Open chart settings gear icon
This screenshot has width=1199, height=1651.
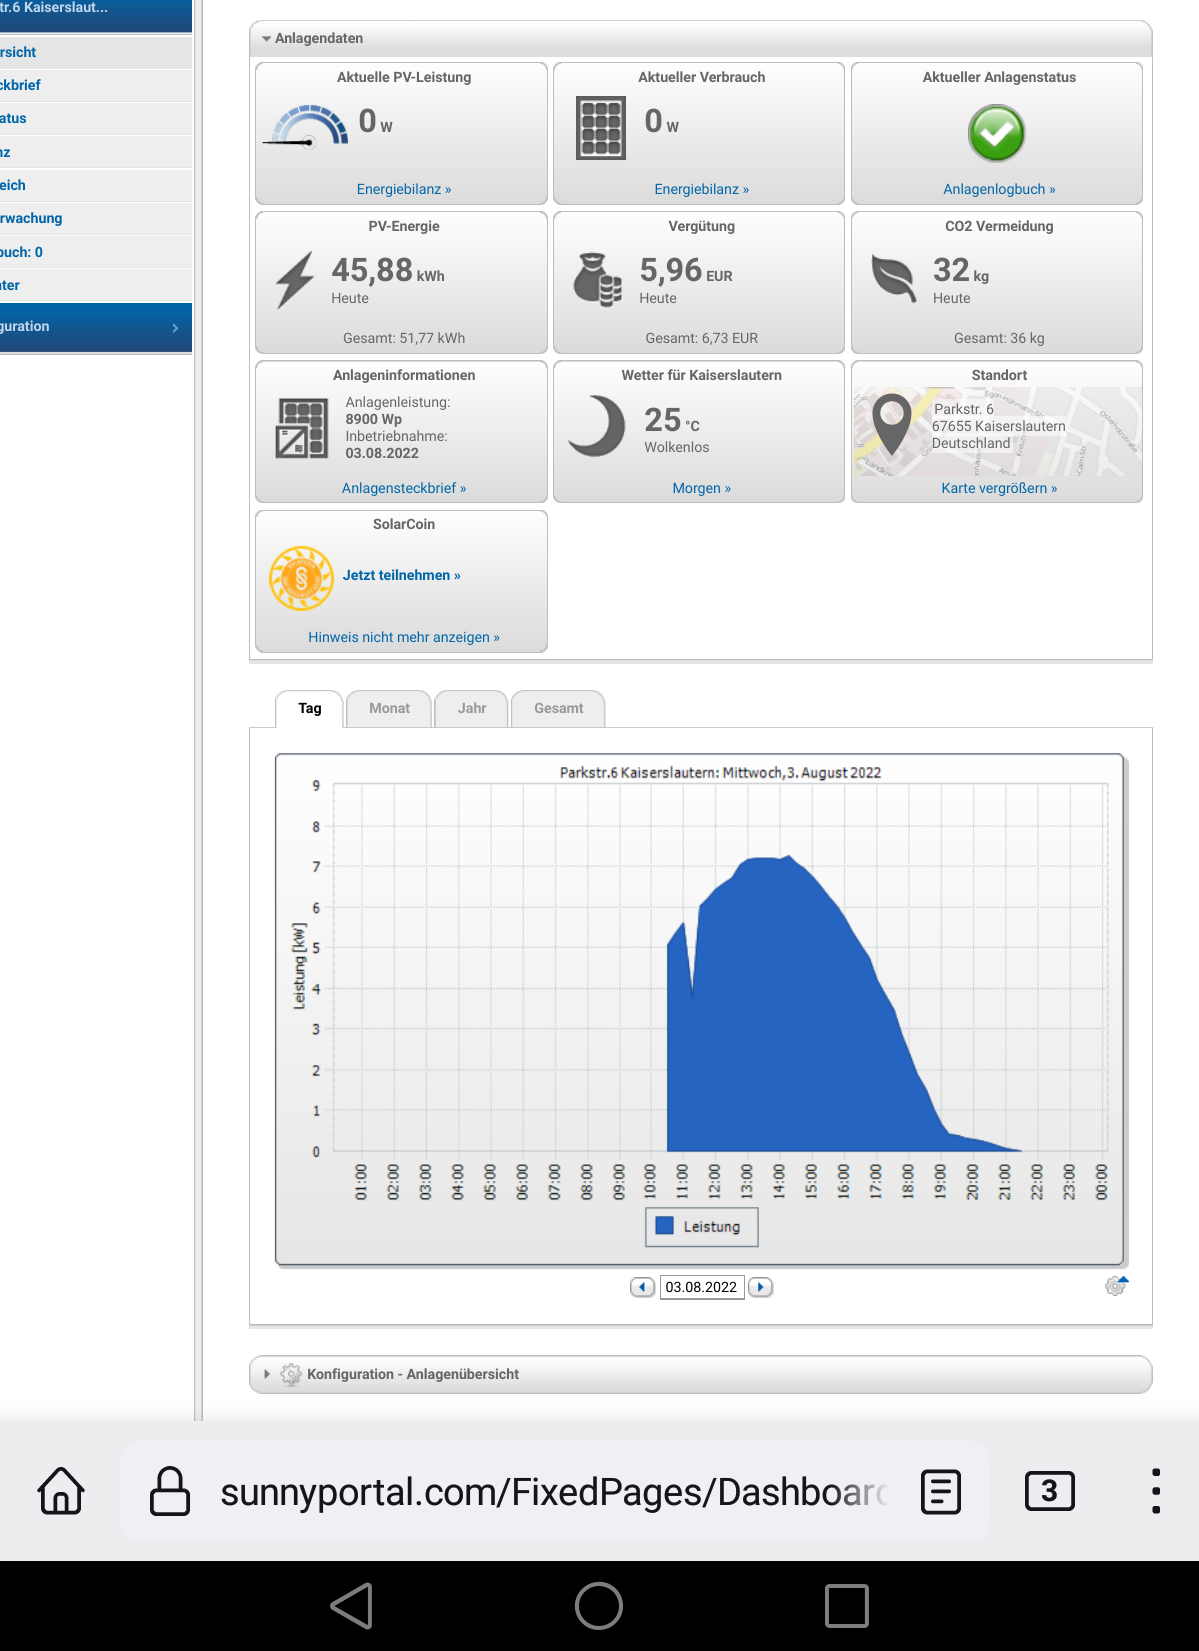click(1116, 1286)
